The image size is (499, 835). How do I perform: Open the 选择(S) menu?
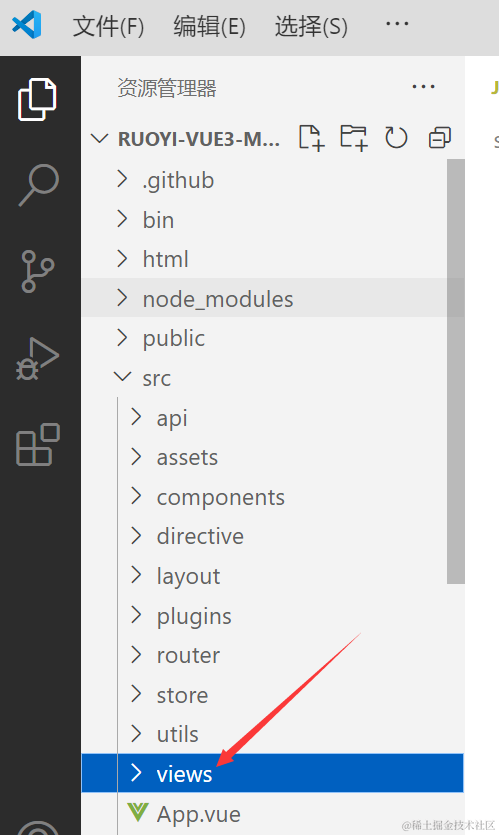pyautogui.click(x=311, y=26)
